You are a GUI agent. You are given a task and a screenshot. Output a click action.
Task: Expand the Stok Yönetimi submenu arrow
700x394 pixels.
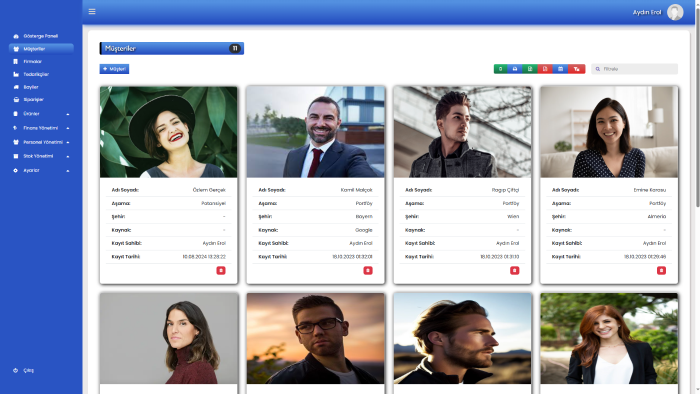coord(68,157)
